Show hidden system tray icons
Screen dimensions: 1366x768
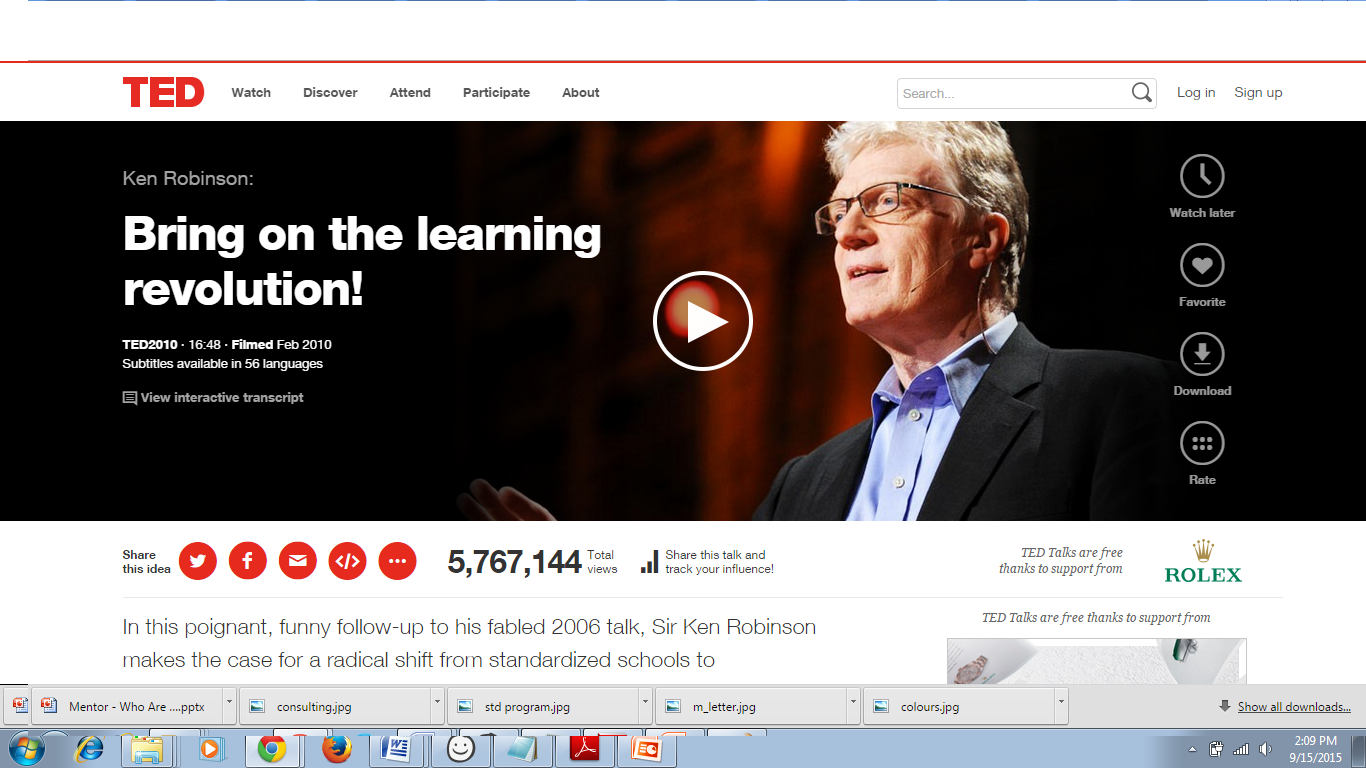coord(1192,749)
